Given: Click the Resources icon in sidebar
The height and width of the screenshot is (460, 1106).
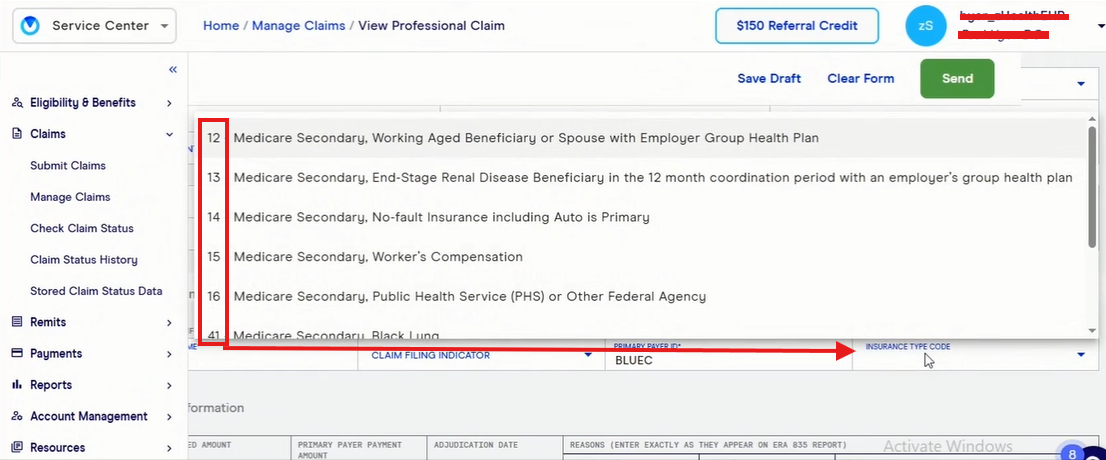Looking at the screenshot, I should [x=17, y=447].
